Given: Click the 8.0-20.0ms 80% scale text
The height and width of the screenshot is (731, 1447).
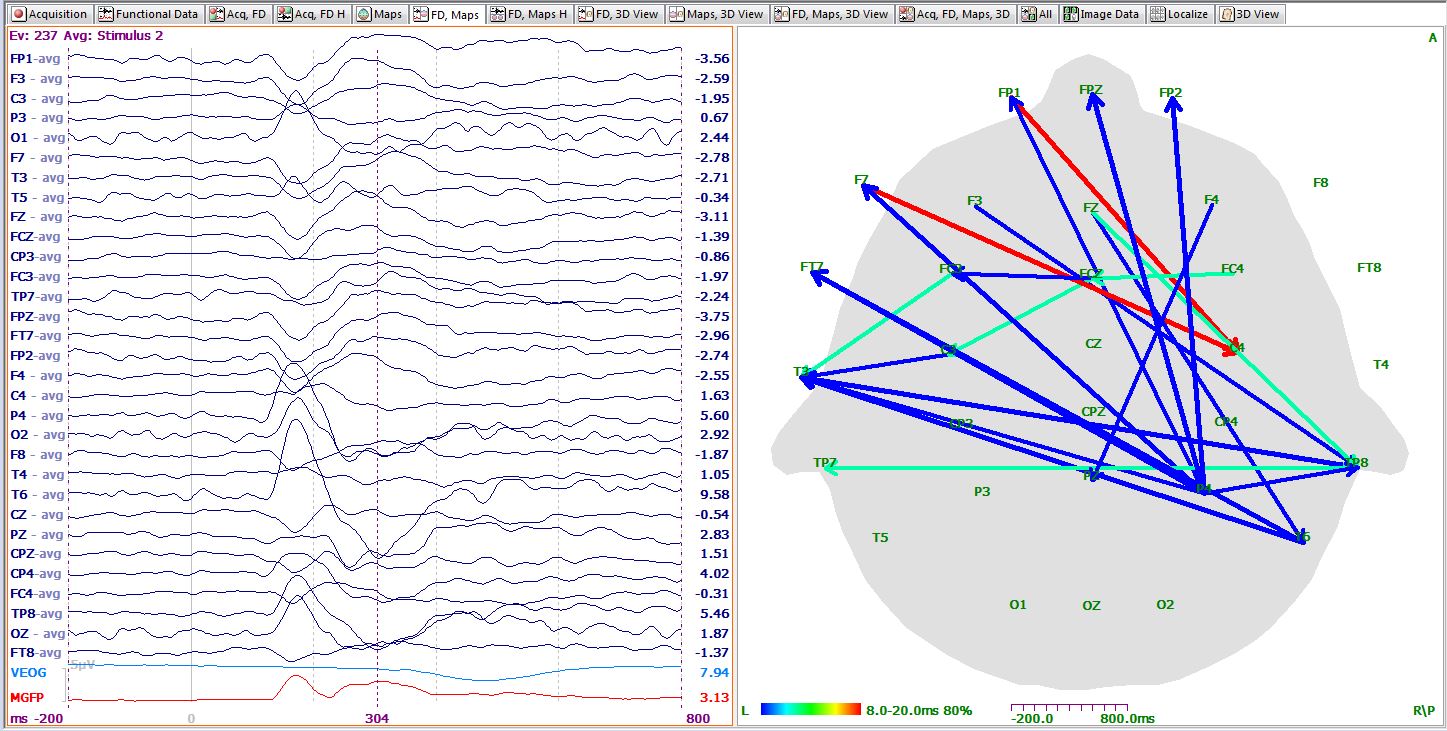Looking at the screenshot, I should [x=919, y=710].
